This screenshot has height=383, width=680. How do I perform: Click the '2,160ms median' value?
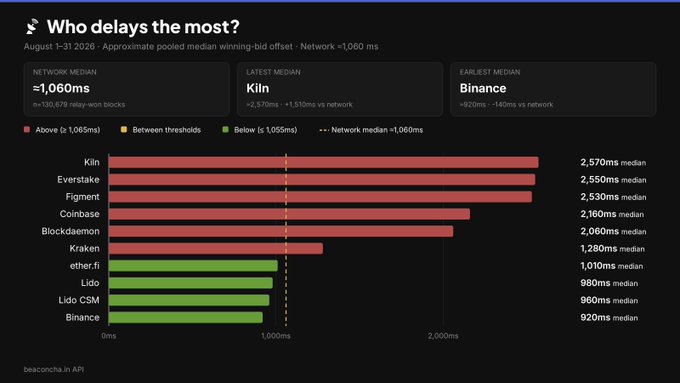coord(612,214)
